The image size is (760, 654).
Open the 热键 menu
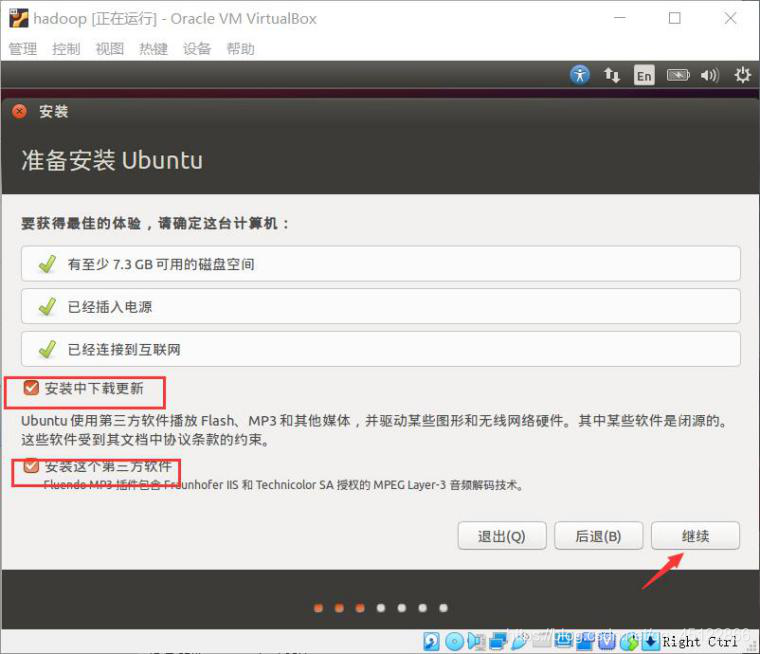[154, 48]
